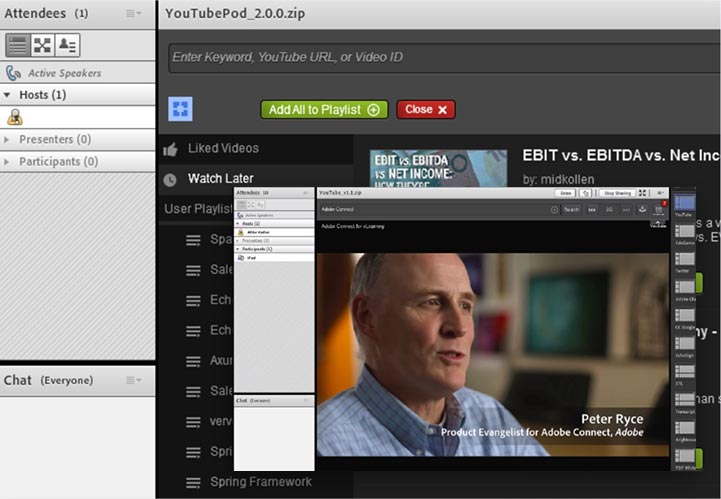The width and height of the screenshot is (721, 499).
Task: Click the list icon beside Axur playlist
Action: point(193,361)
